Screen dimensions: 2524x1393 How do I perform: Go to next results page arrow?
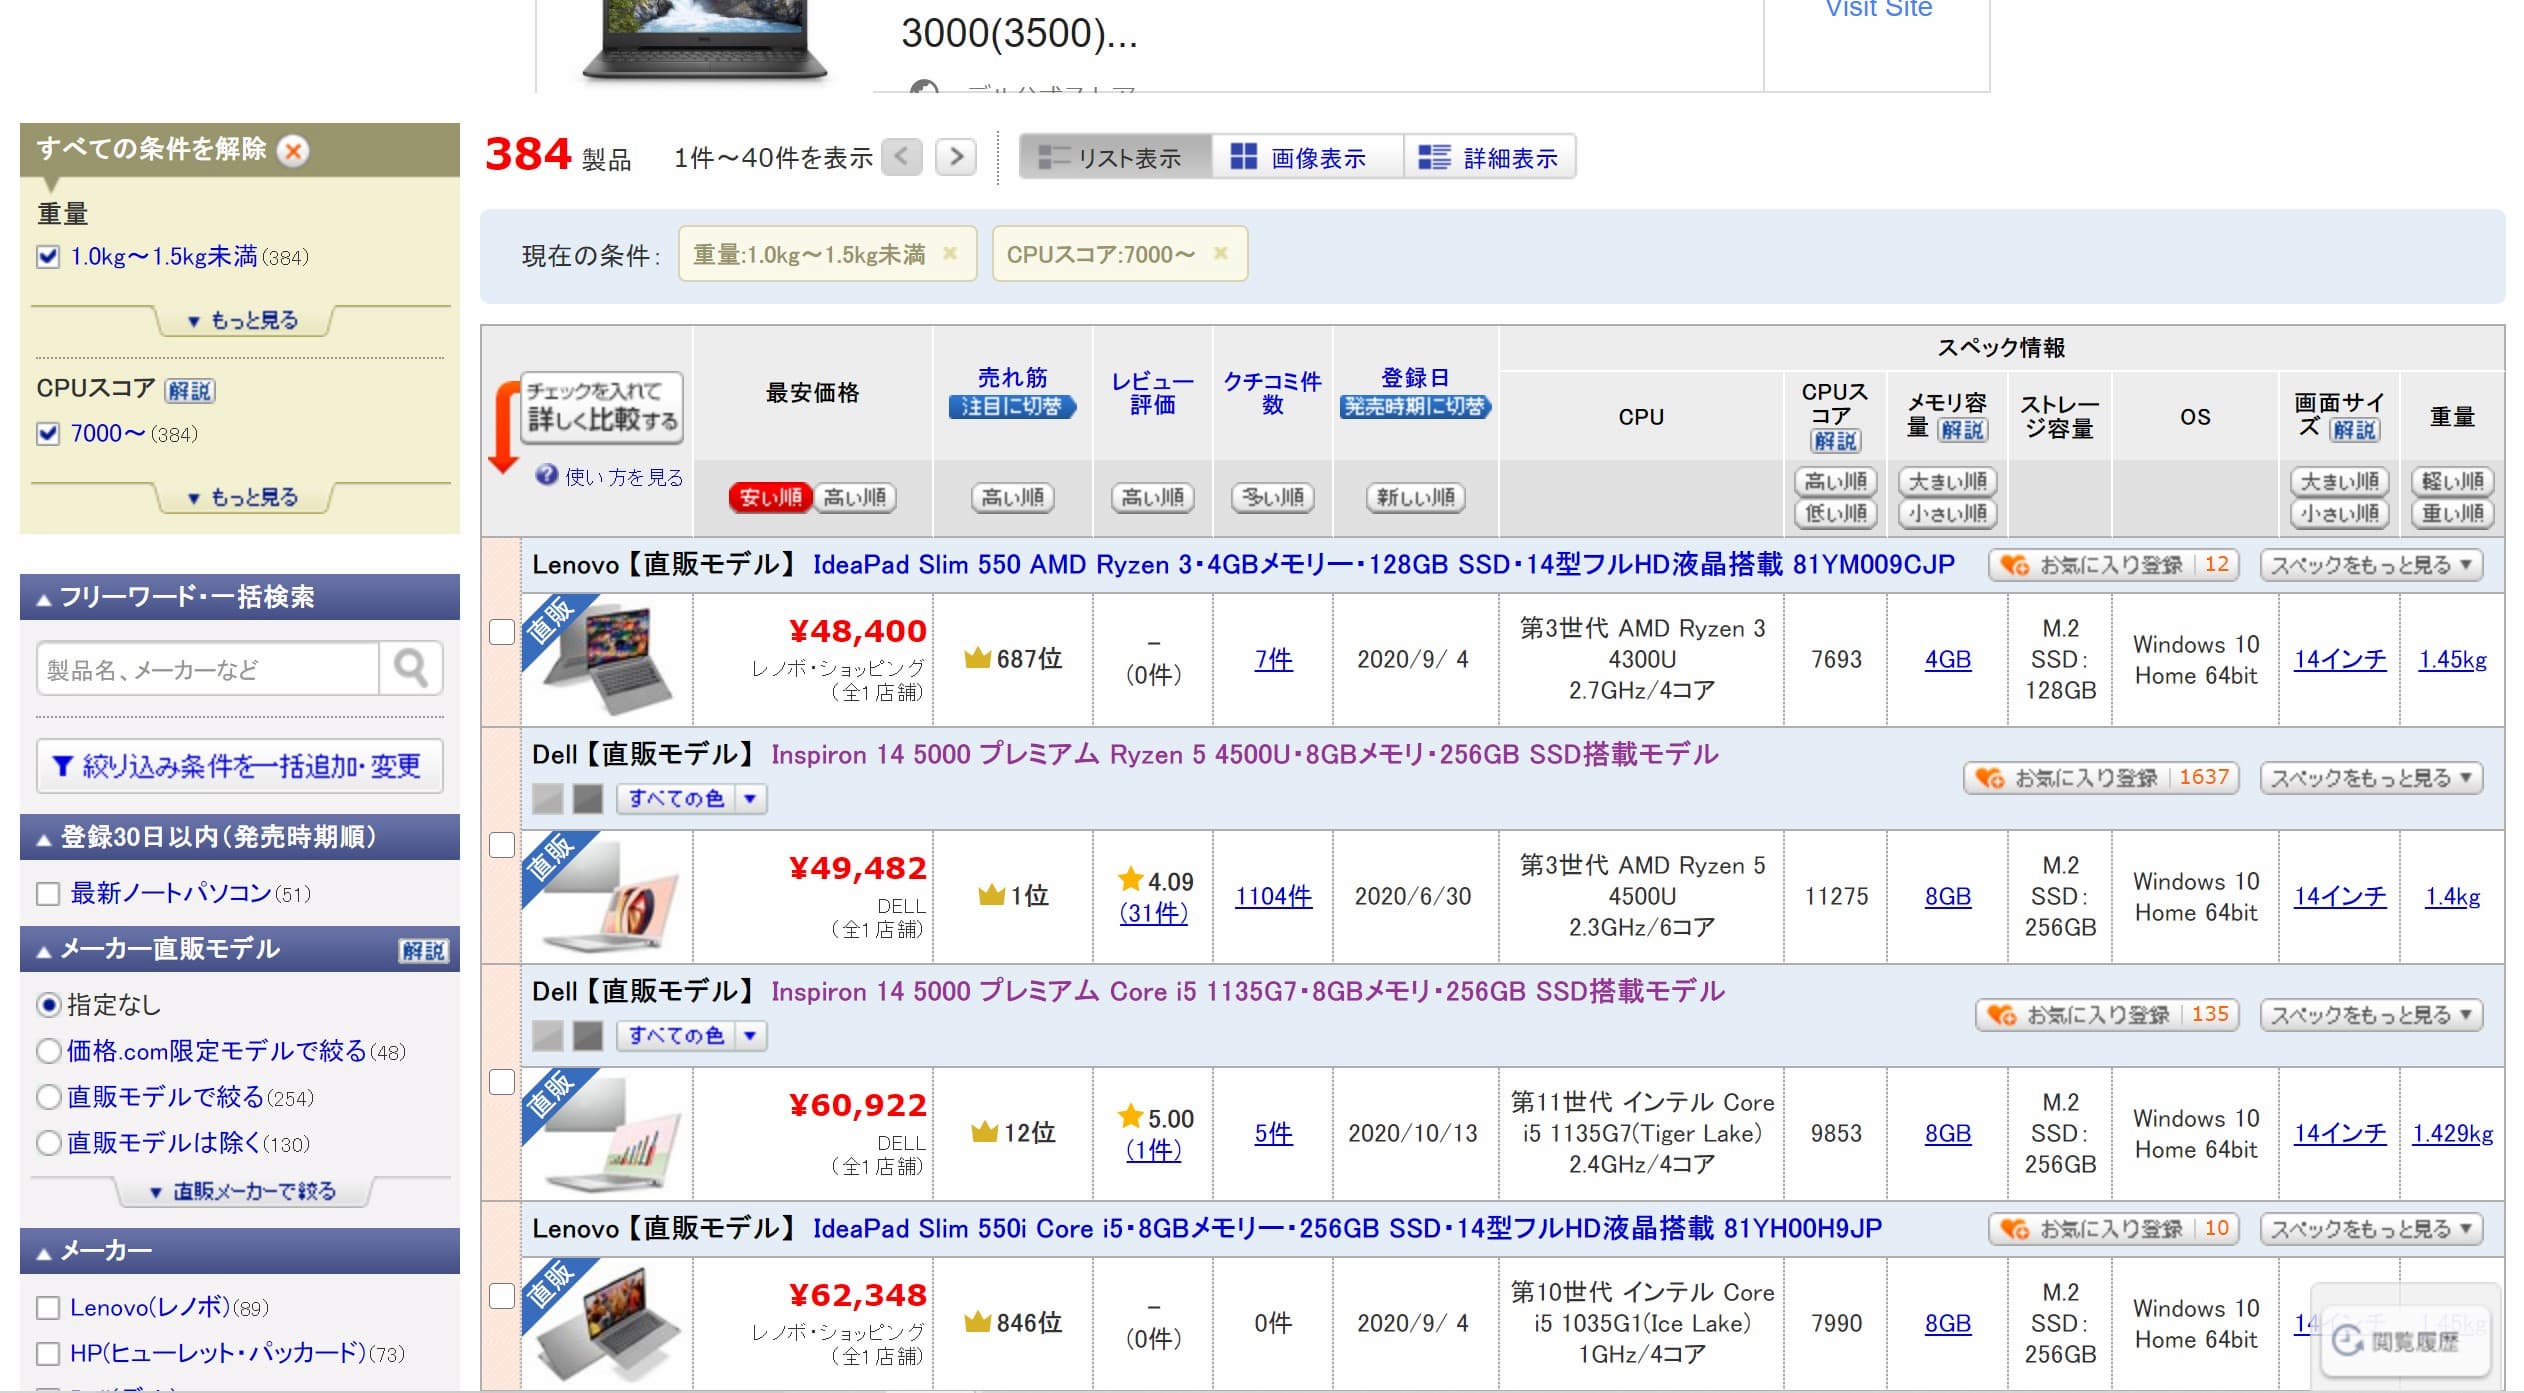[x=957, y=157]
